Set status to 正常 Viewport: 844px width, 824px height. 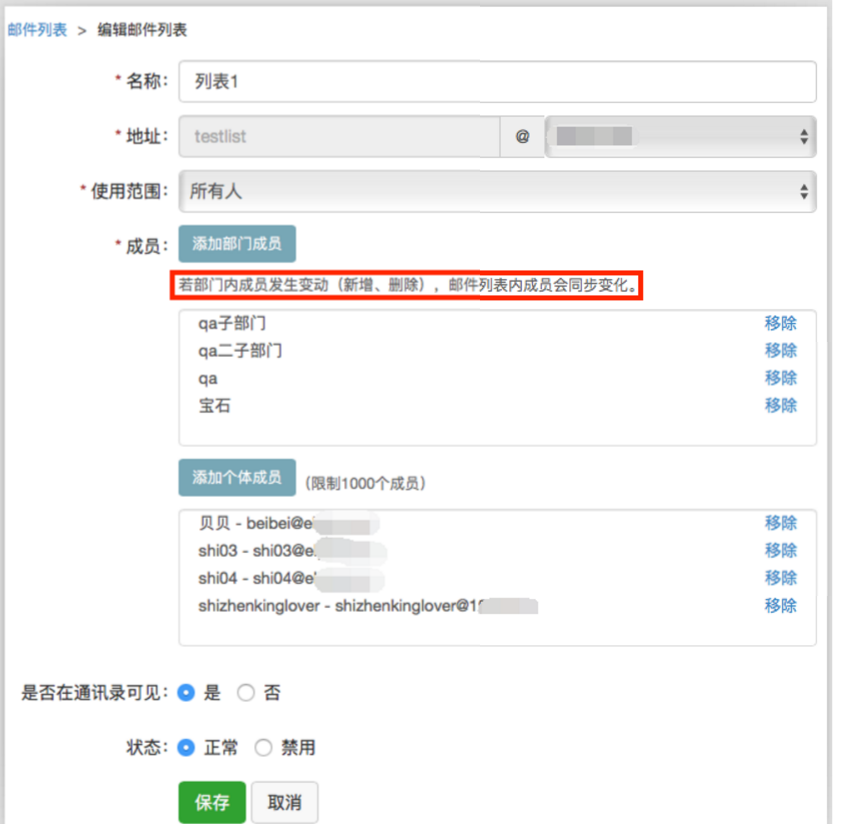pos(185,747)
